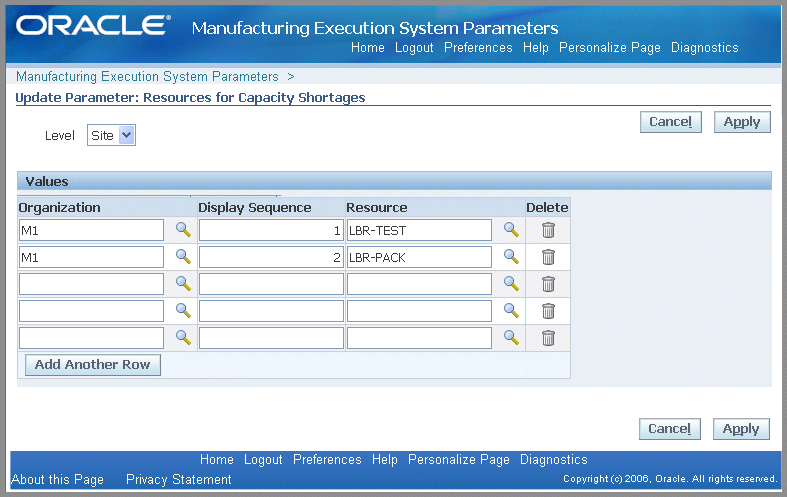Select Logout in the footer
The height and width of the screenshot is (497, 787).
[x=263, y=459]
